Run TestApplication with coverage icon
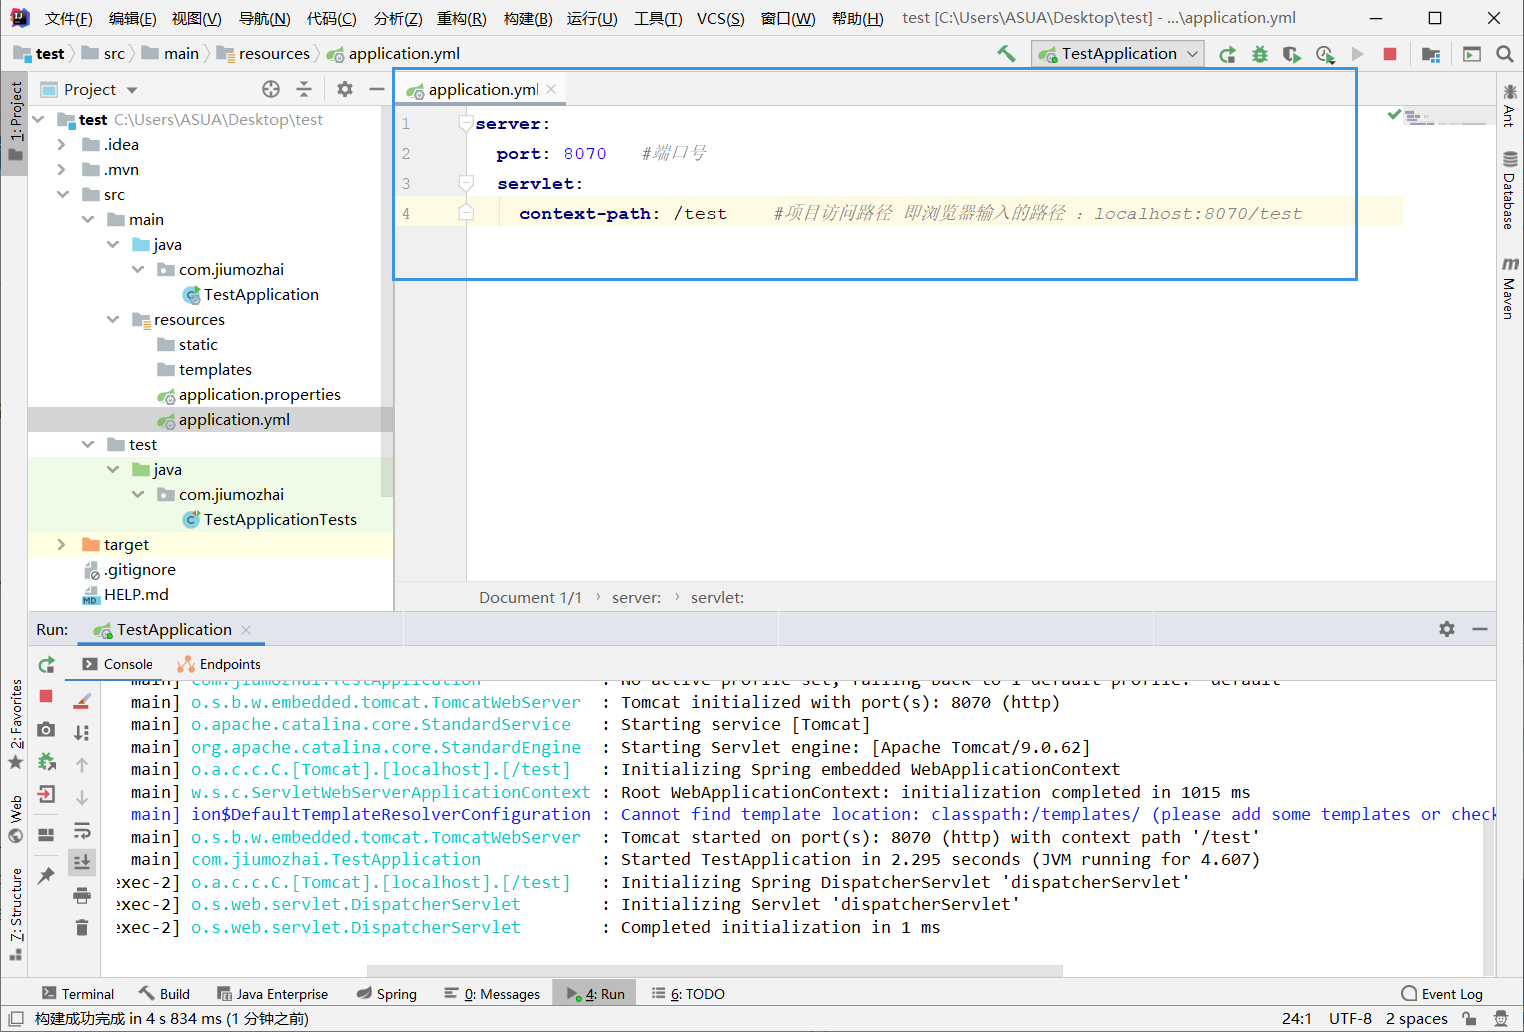The height and width of the screenshot is (1032, 1524). [1292, 54]
